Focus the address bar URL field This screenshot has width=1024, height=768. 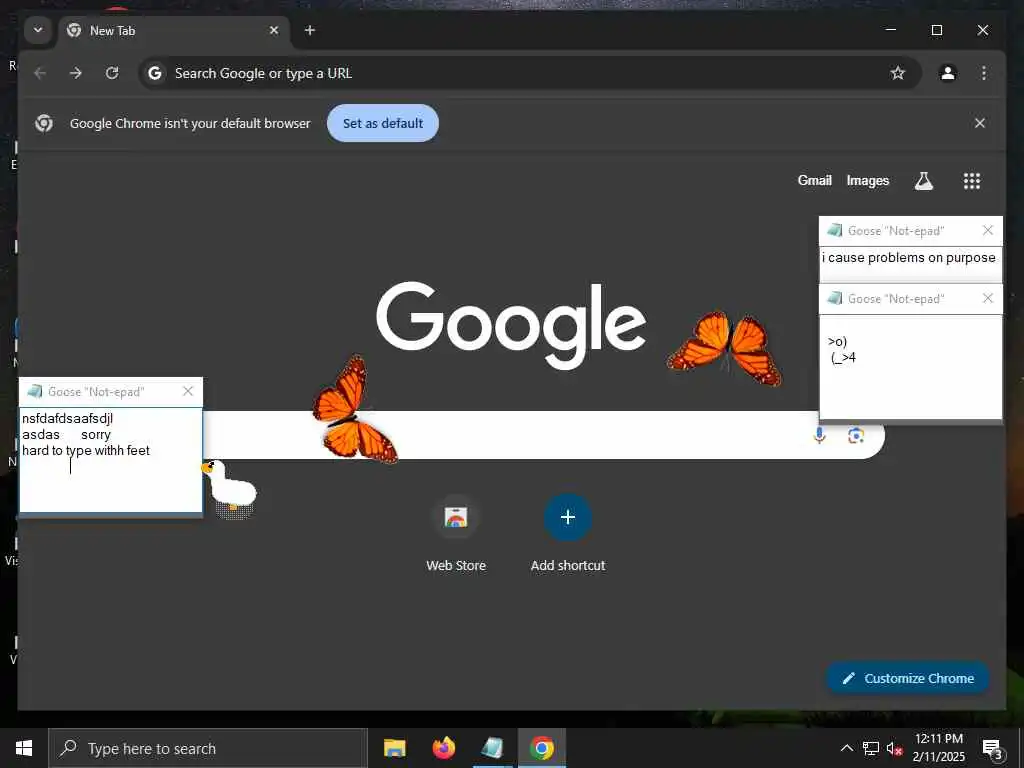(x=529, y=73)
